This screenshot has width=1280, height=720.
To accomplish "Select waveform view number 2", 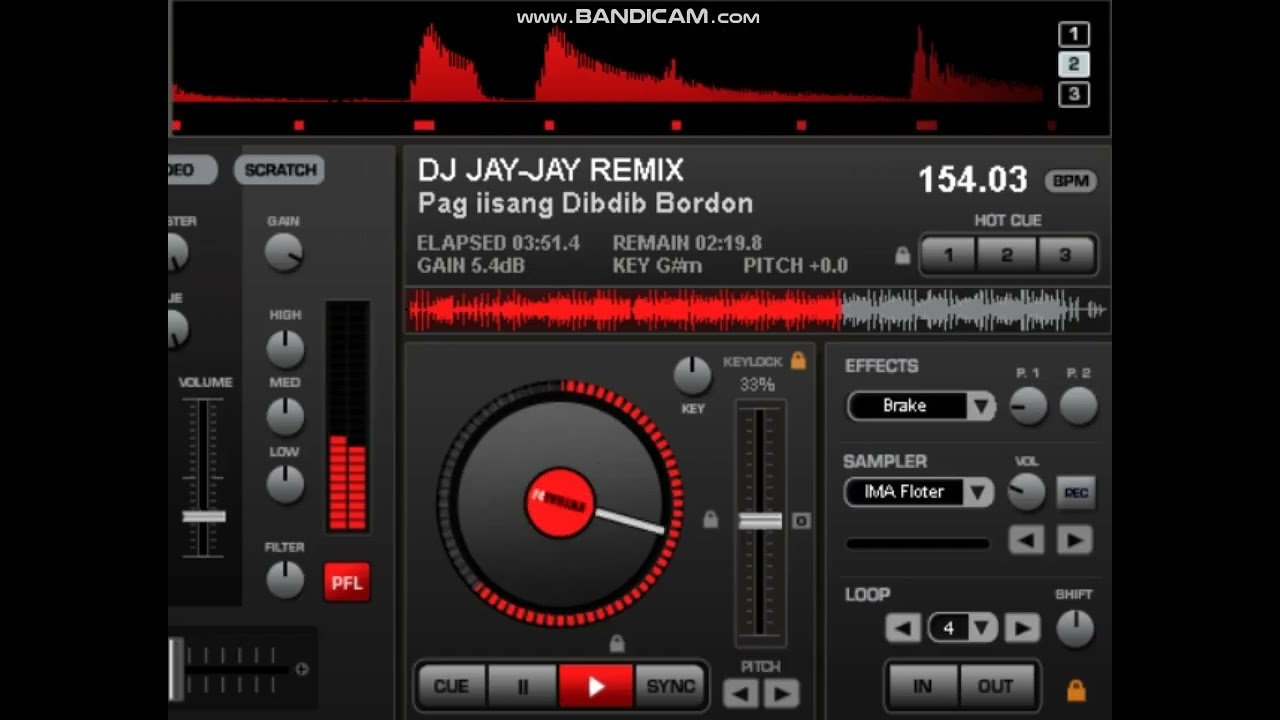I will [1073, 64].
